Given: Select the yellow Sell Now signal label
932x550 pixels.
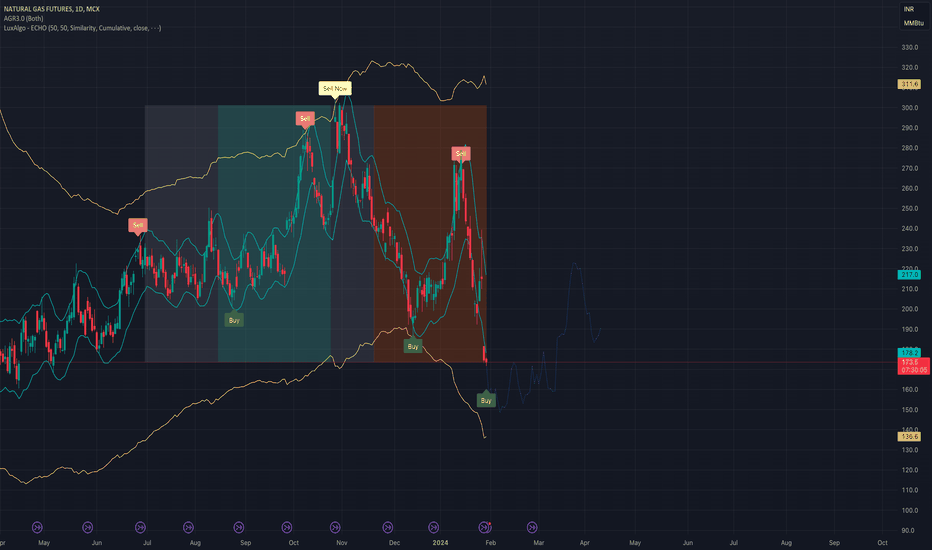Looking at the screenshot, I should click(x=335, y=89).
